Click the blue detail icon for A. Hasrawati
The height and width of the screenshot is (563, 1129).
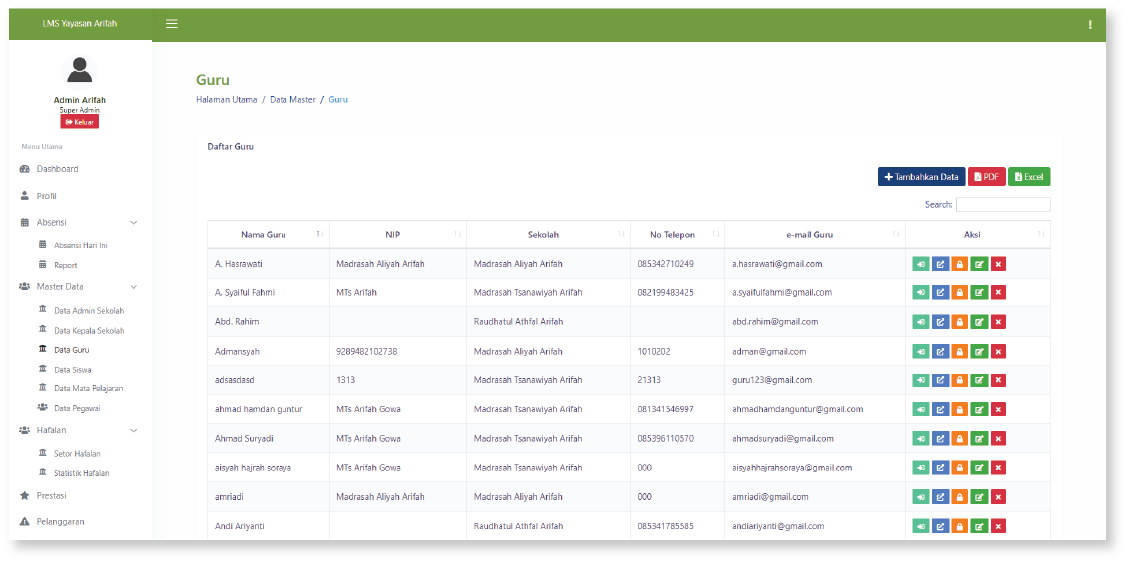coord(940,264)
